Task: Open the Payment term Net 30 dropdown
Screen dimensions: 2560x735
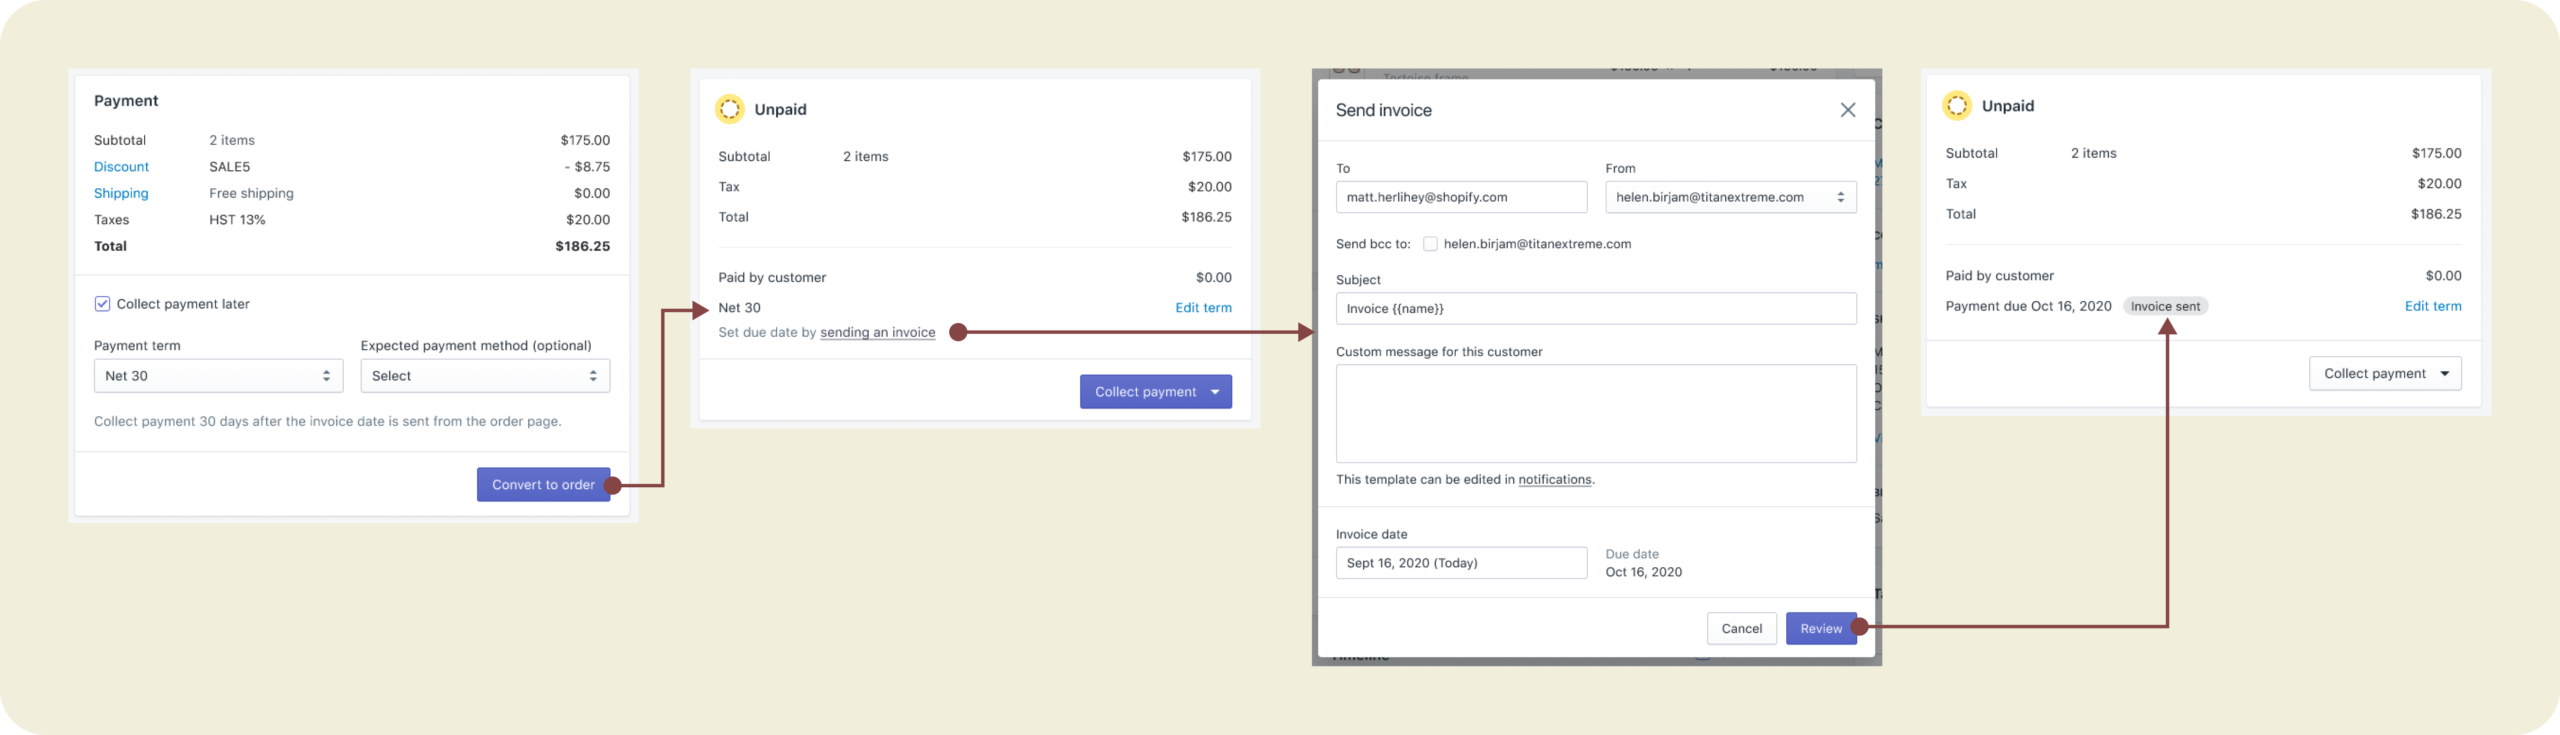Action: [x=218, y=376]
